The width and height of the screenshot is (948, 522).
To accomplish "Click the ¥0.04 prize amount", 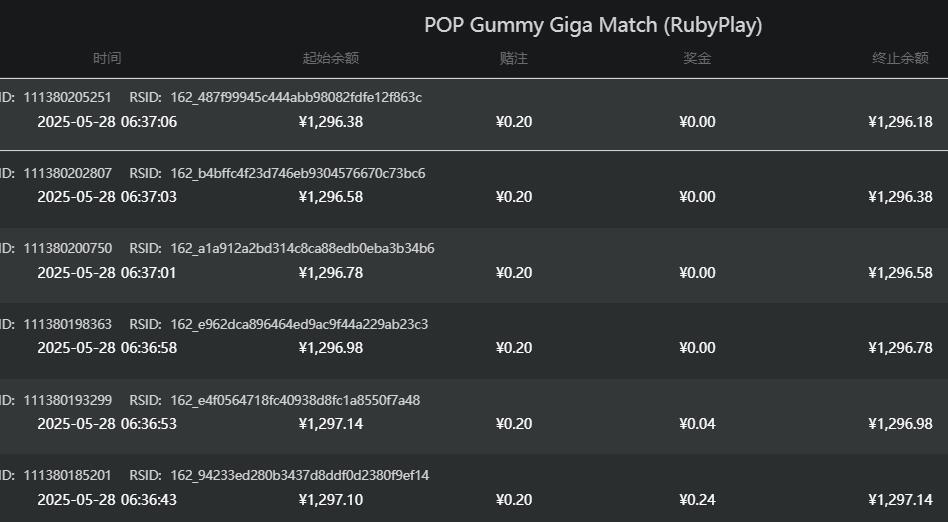I will pos(697,424).
